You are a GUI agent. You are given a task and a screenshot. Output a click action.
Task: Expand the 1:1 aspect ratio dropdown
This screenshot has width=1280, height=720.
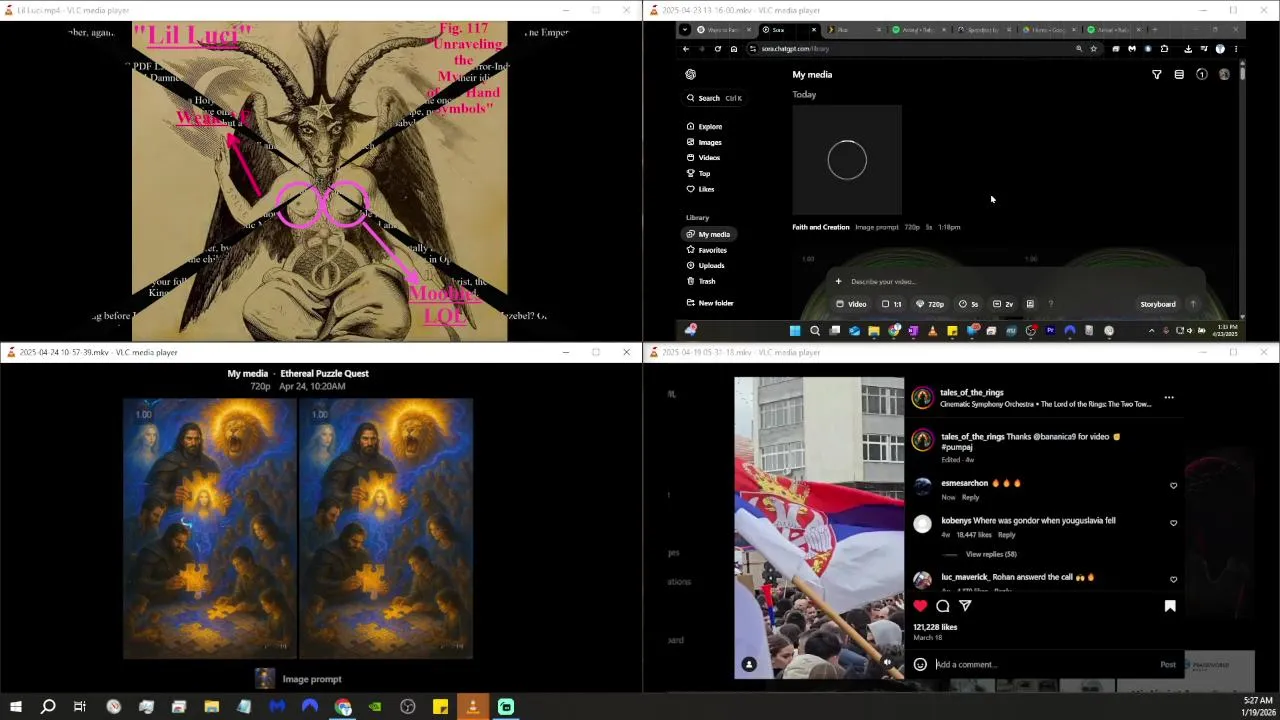point(892,304)
